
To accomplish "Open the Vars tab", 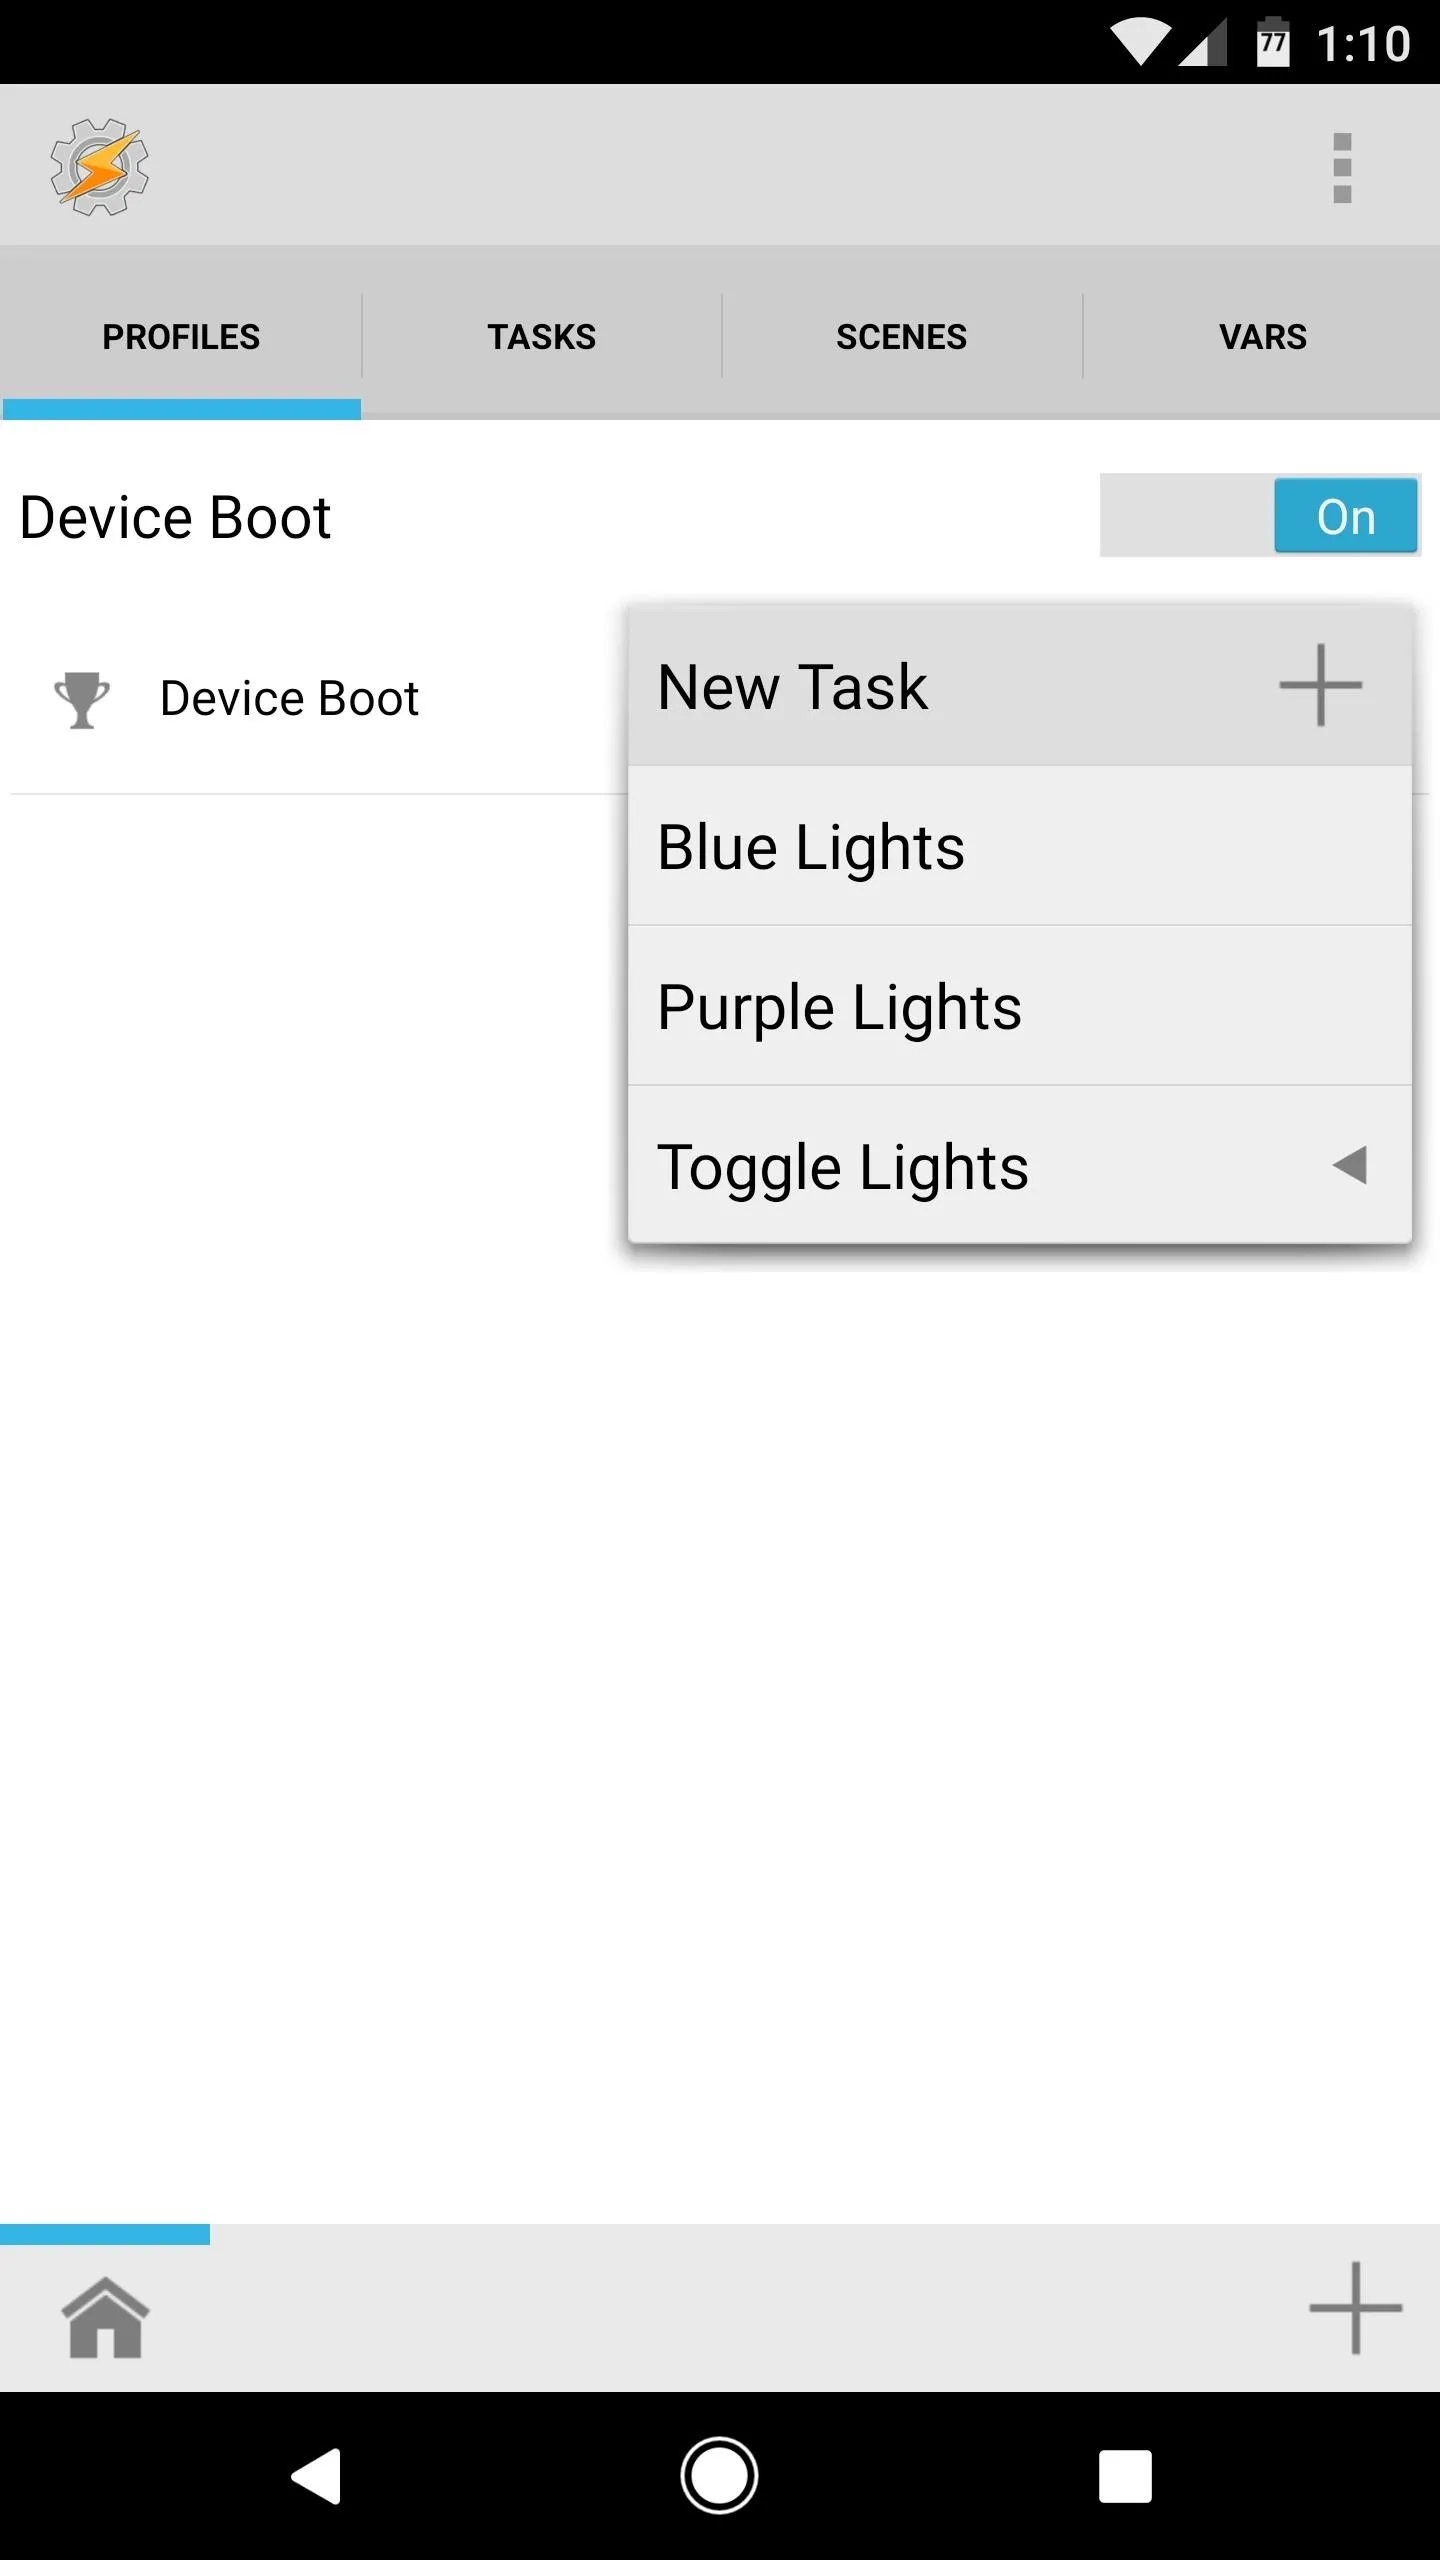I will pyautogui.click(x=1262, y=337).
